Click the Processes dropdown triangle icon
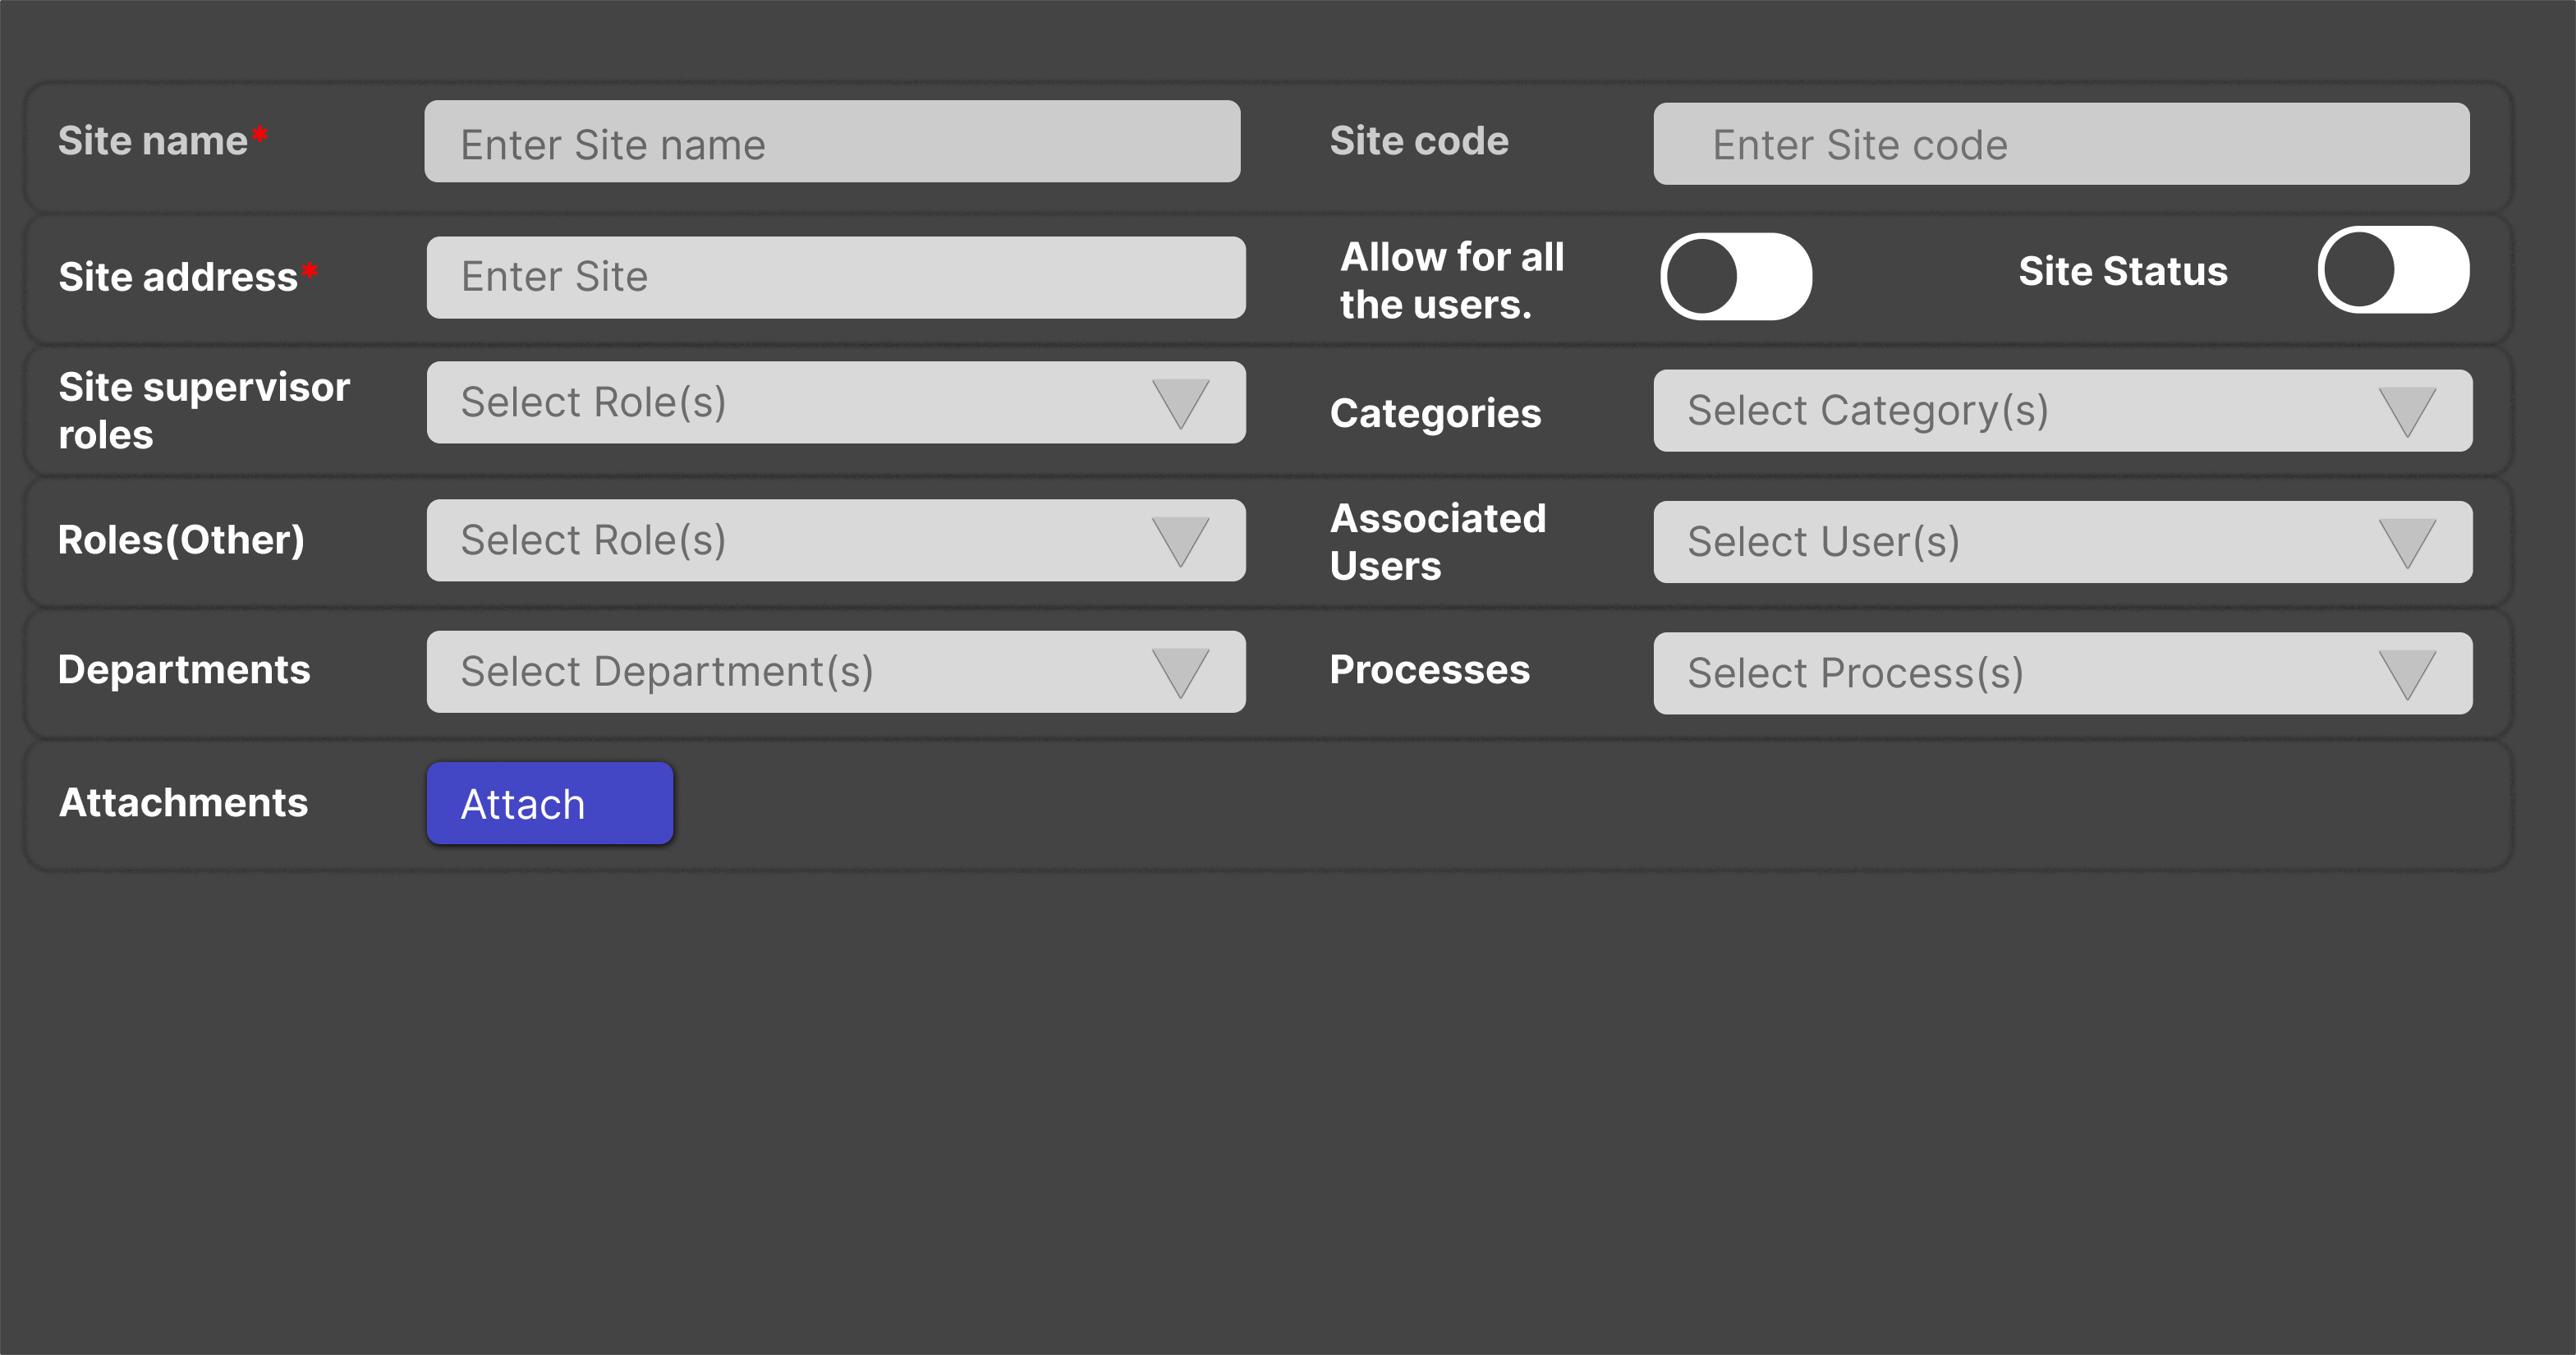This screenshot has width=2576, height=1355. coord(2407,673)
